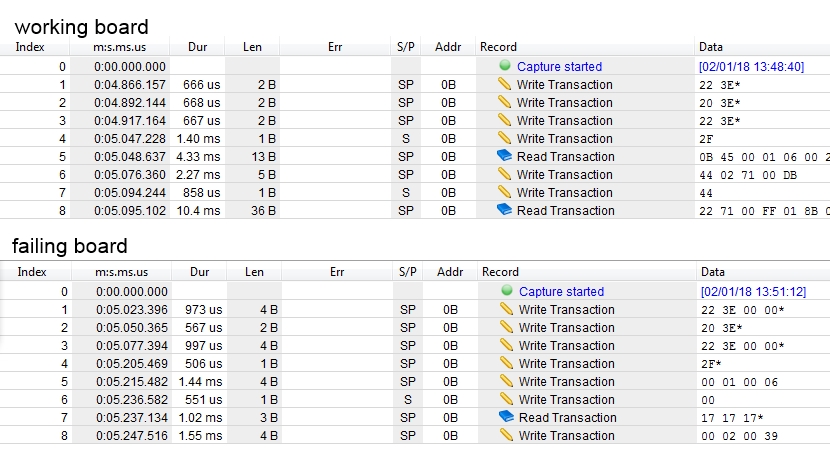Click pencil icon of working board row 4
The image size is (830, 452).
505,138
